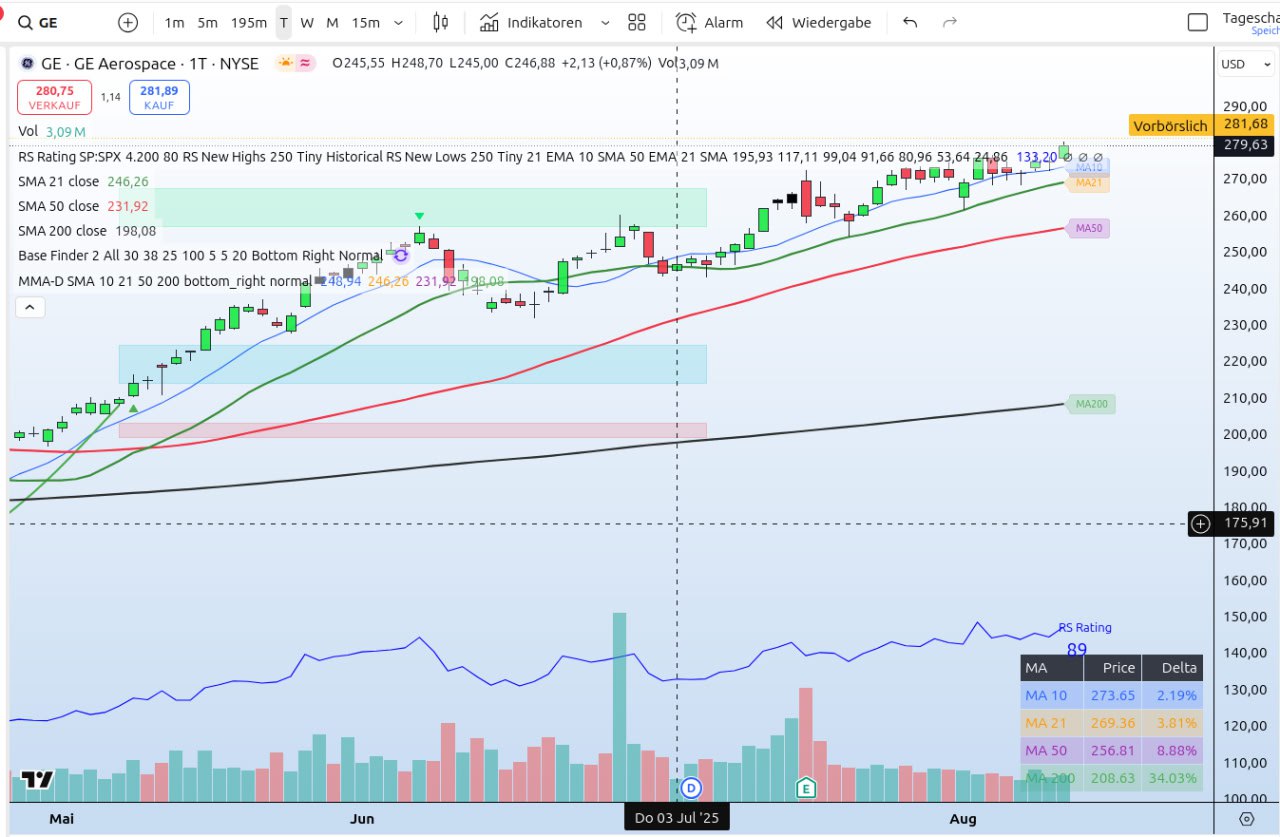Undo the last chart action
Screen dimensions: 1280x837
pyautogui.click(x=910, y=22)
